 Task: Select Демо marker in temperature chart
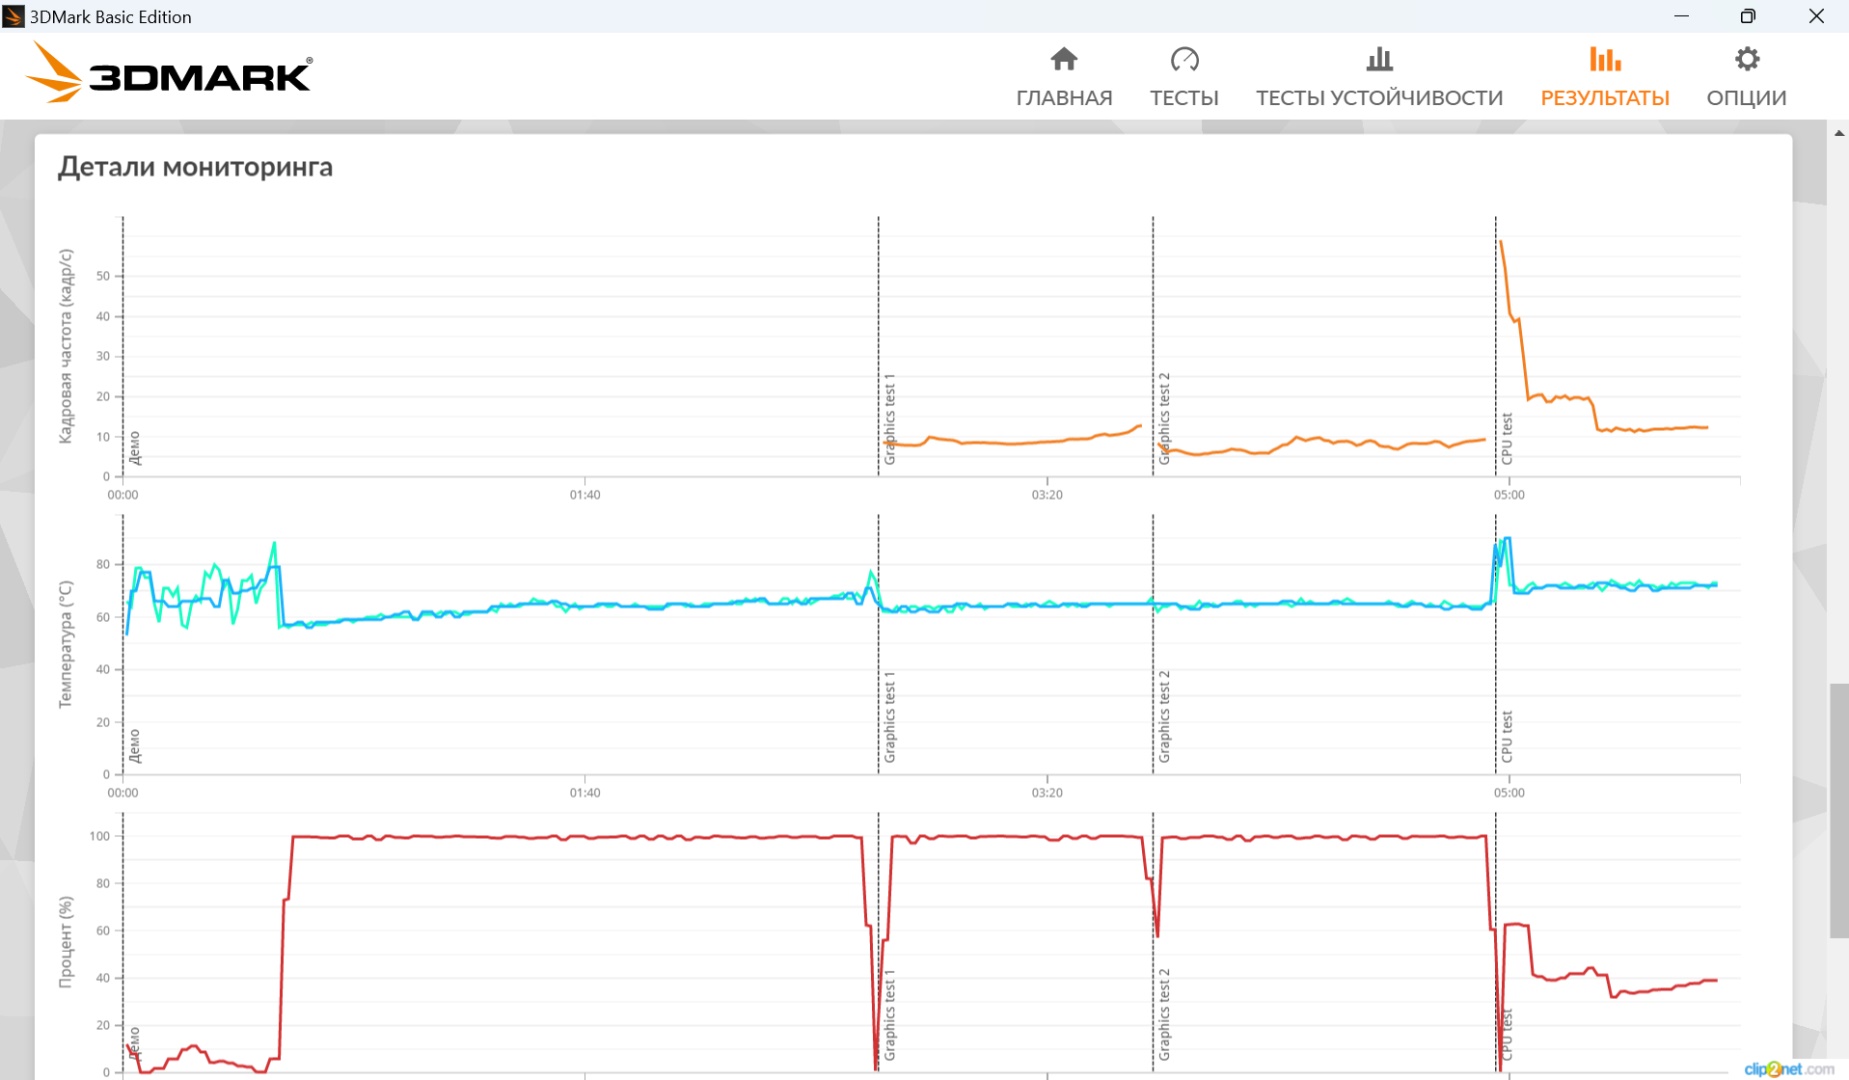coord(135,746)
